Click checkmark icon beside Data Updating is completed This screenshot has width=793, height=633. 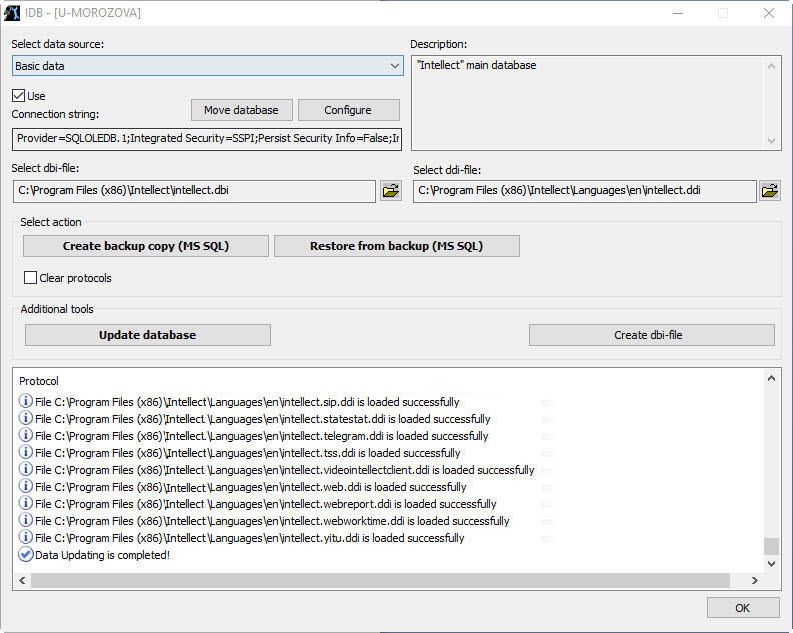coord(25,554)
